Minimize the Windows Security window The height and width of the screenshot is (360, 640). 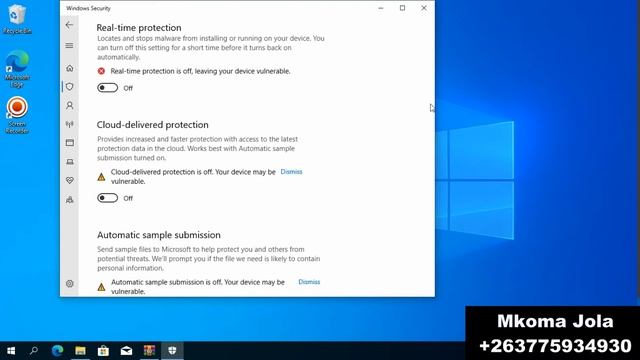381,8
